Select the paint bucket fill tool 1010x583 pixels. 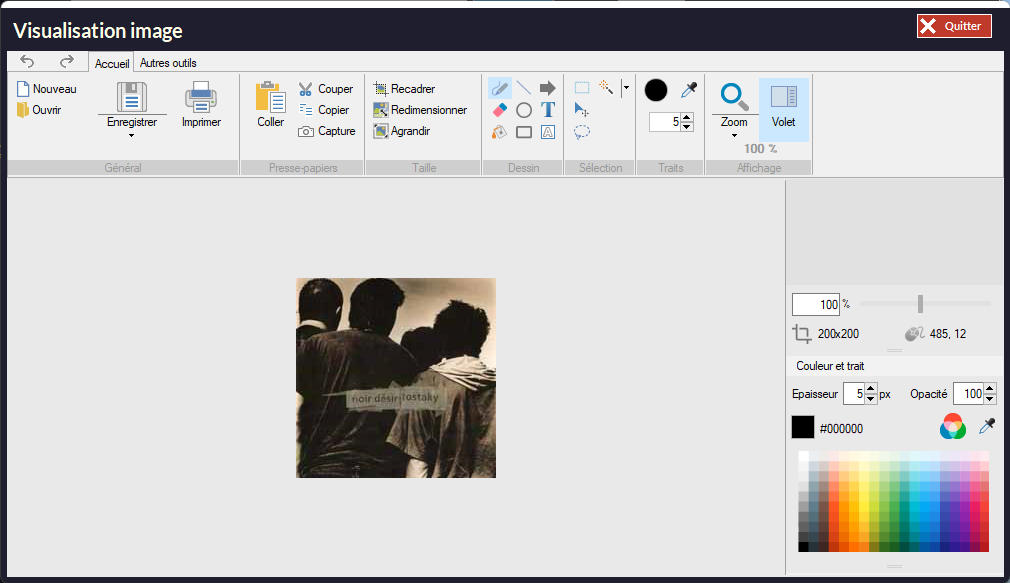(x=500, y=132)
